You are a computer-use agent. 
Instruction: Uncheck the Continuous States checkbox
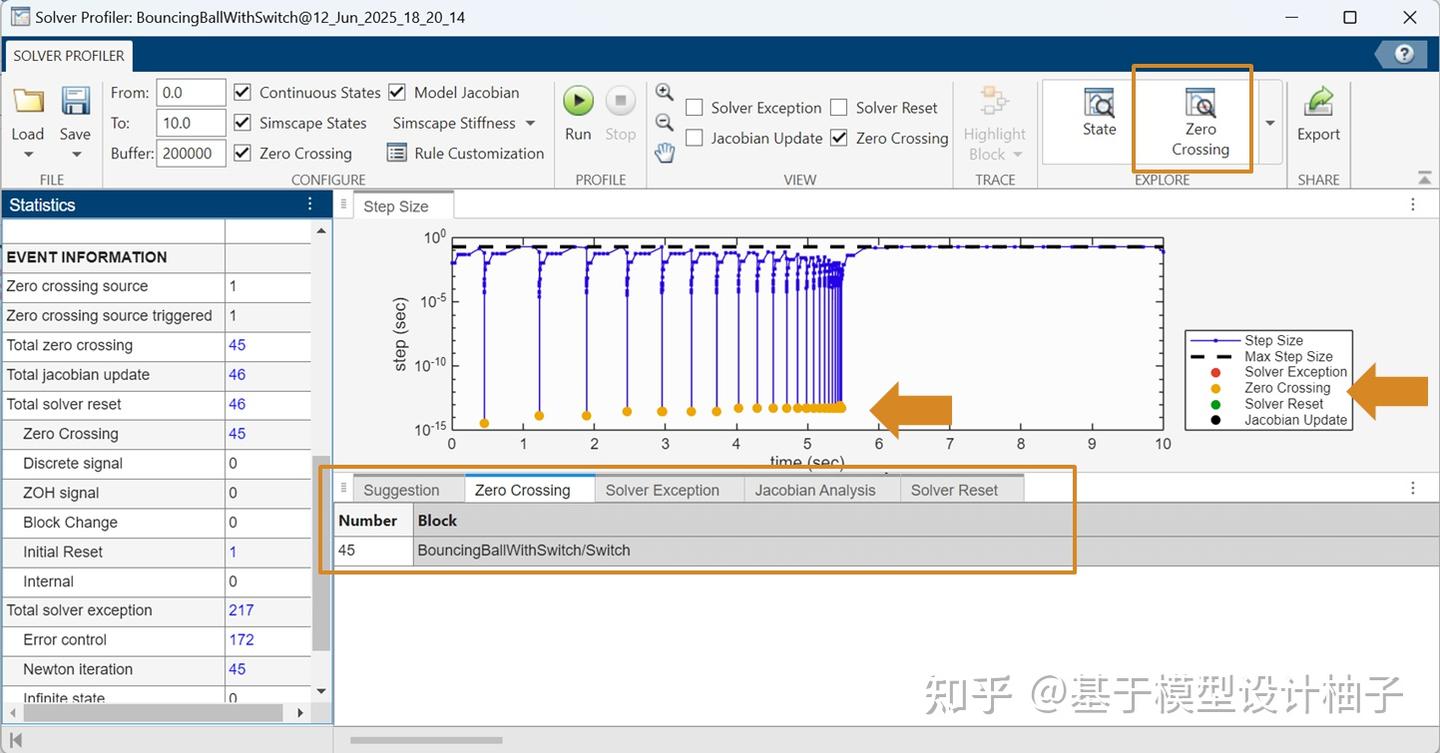tap(241, 92)
